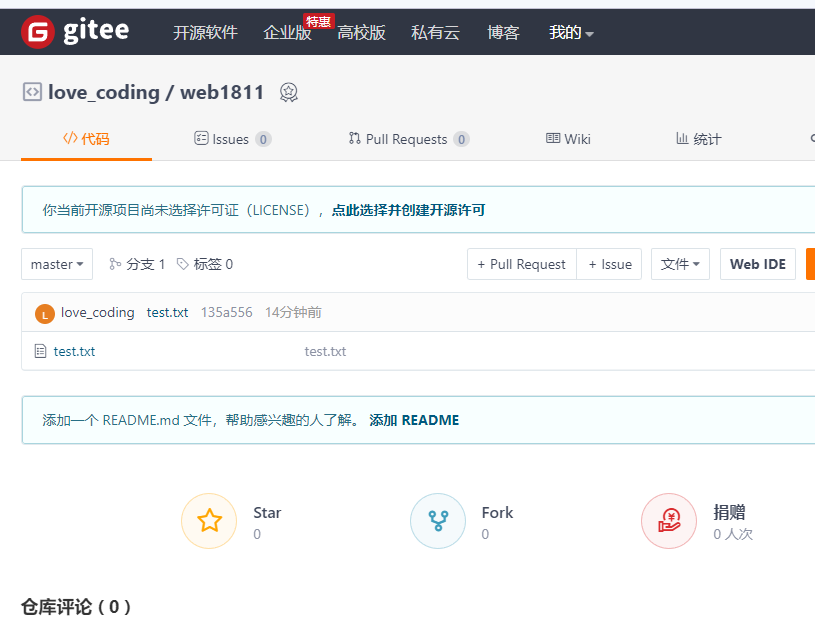815x641 pixels.
Task: Click the Issues count badge 0
Action: click(263, 139)
